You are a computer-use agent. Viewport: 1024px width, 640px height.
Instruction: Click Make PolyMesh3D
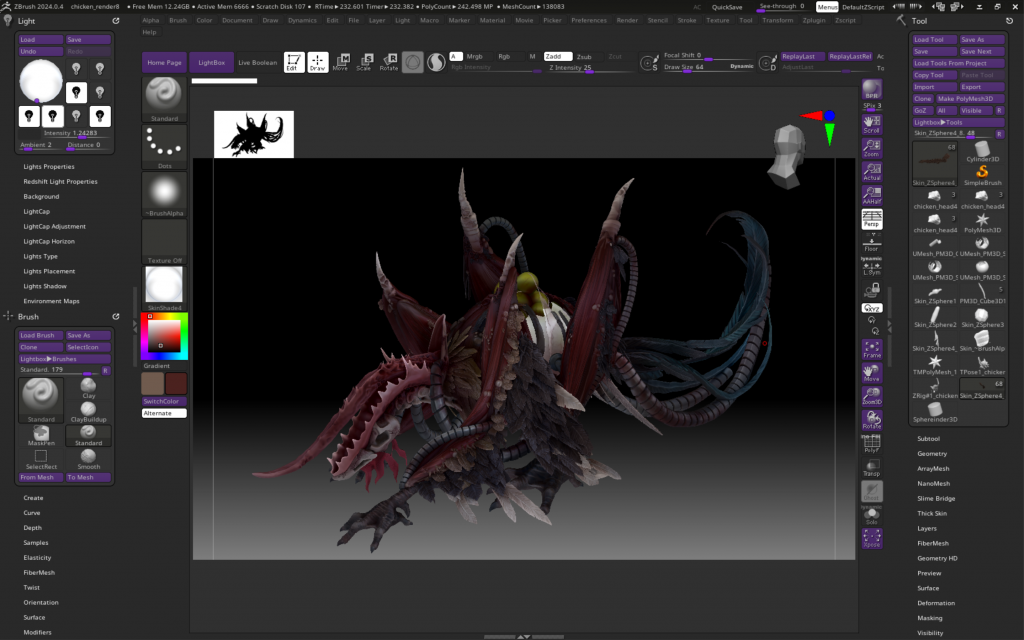[969, 99]
